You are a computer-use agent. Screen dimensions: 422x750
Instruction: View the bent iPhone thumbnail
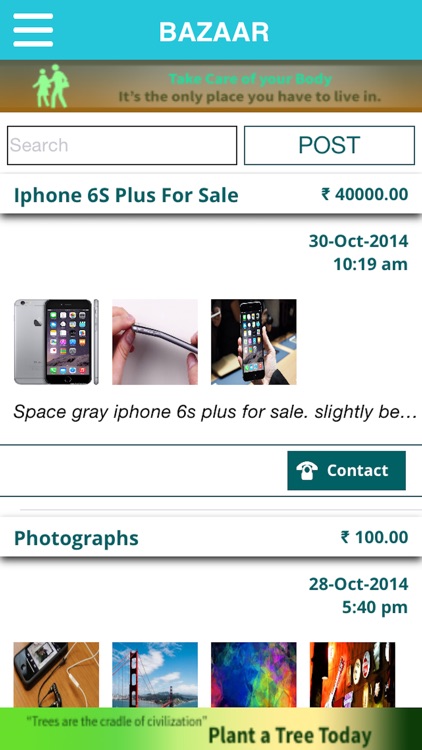[x=155, y=342]
